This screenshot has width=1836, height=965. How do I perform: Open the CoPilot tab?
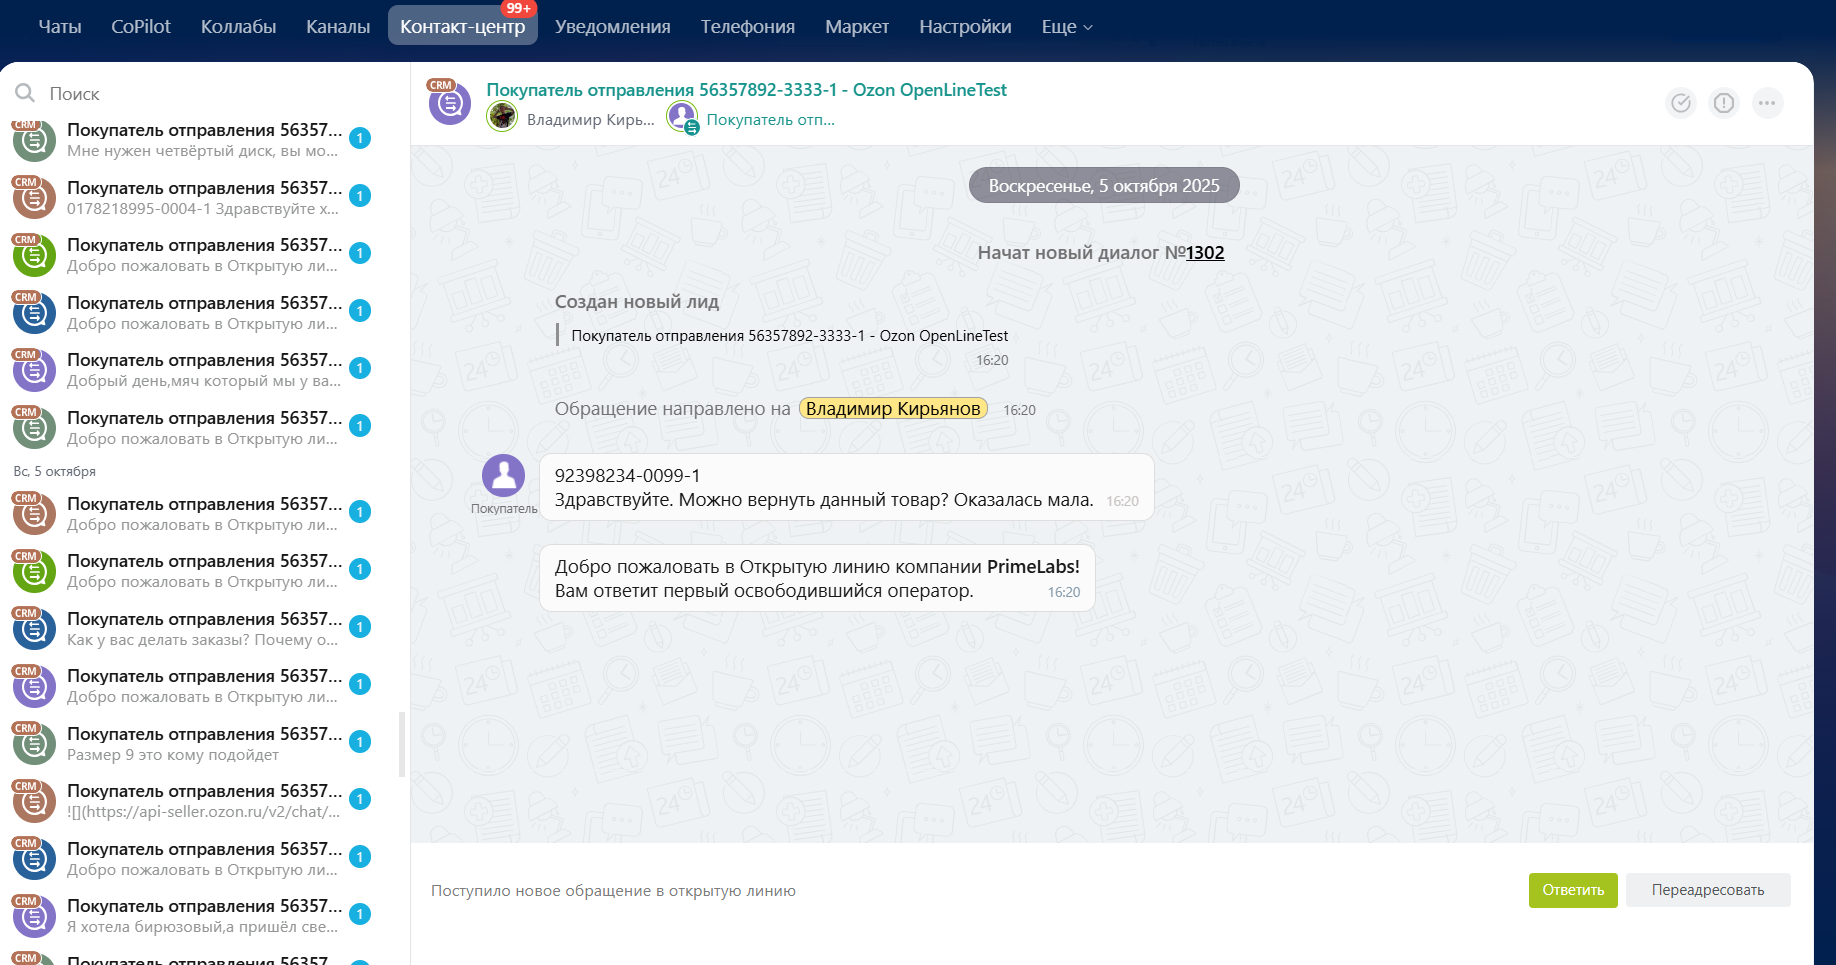click(x=140, y=27)
